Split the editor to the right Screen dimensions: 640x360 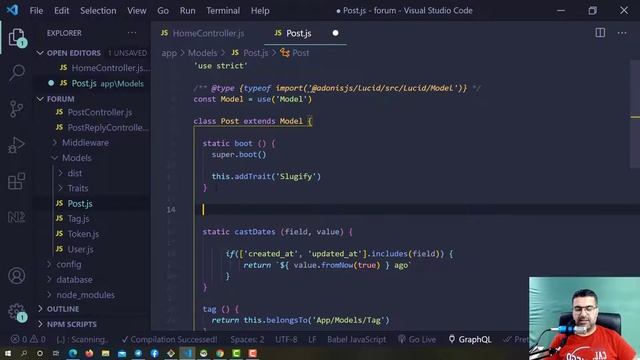pos(600,33)
